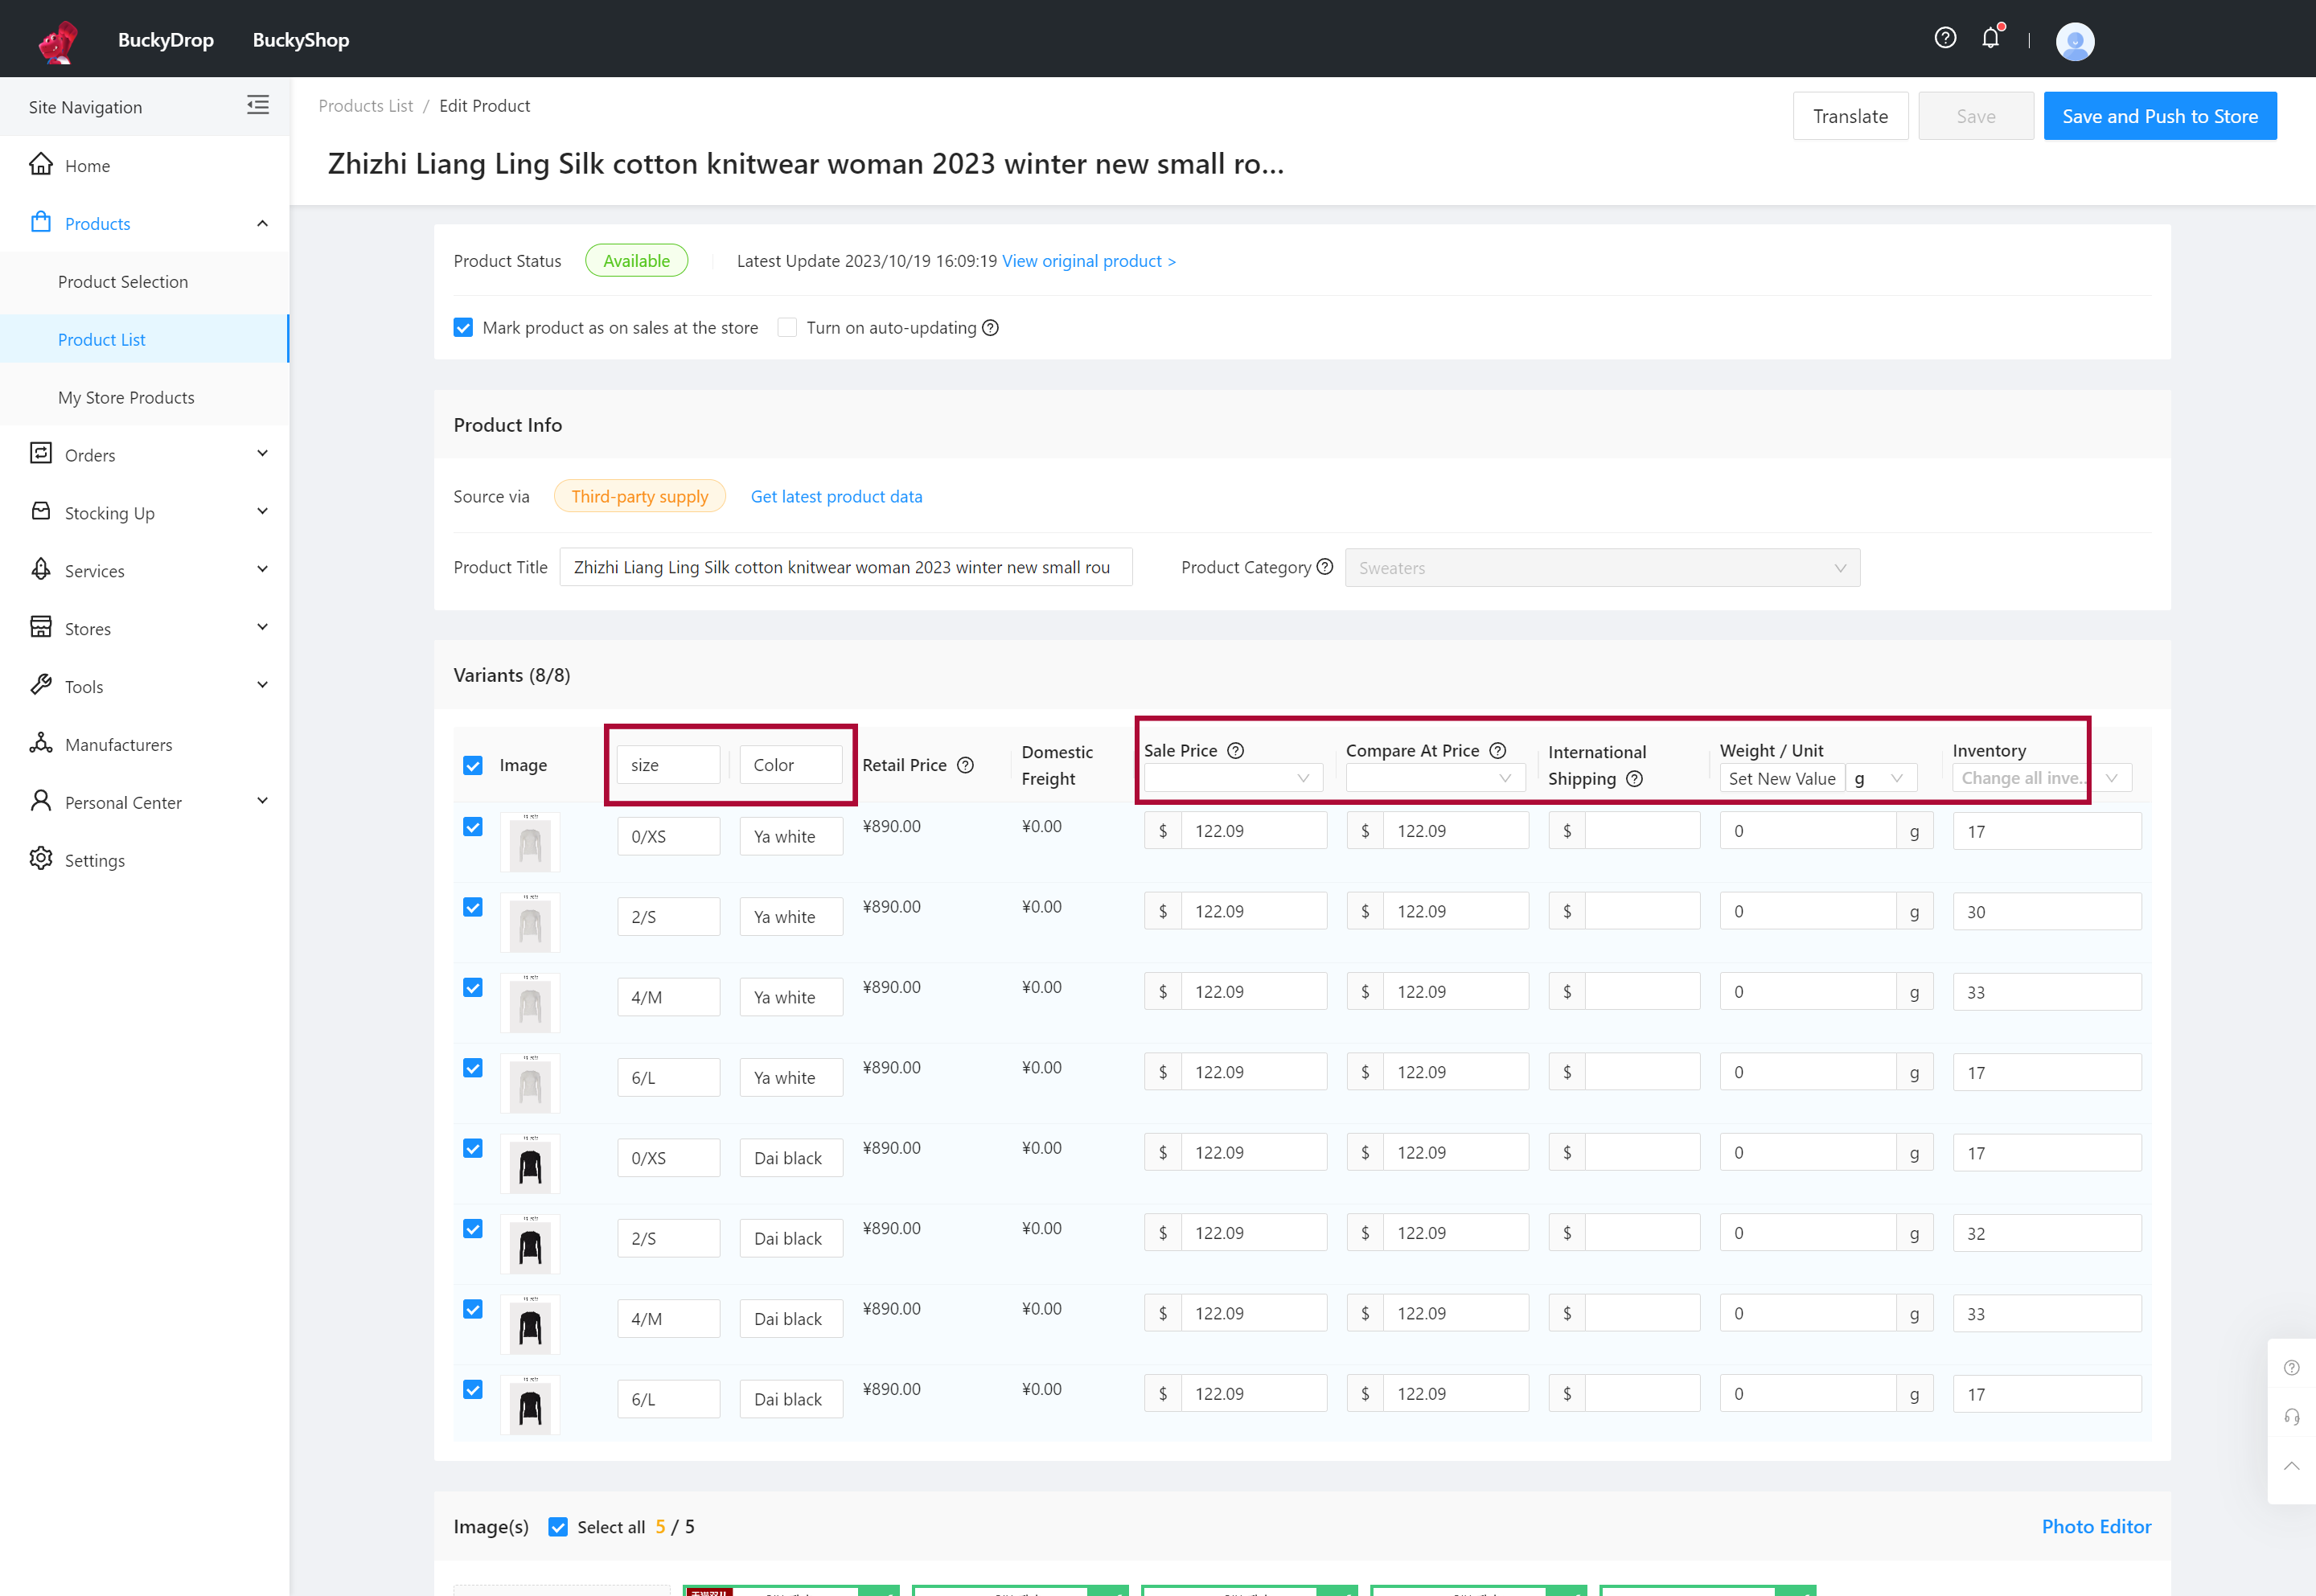Click the Product Category help icon
Screen dimensions: 2316x1596
coord(1325,567)
